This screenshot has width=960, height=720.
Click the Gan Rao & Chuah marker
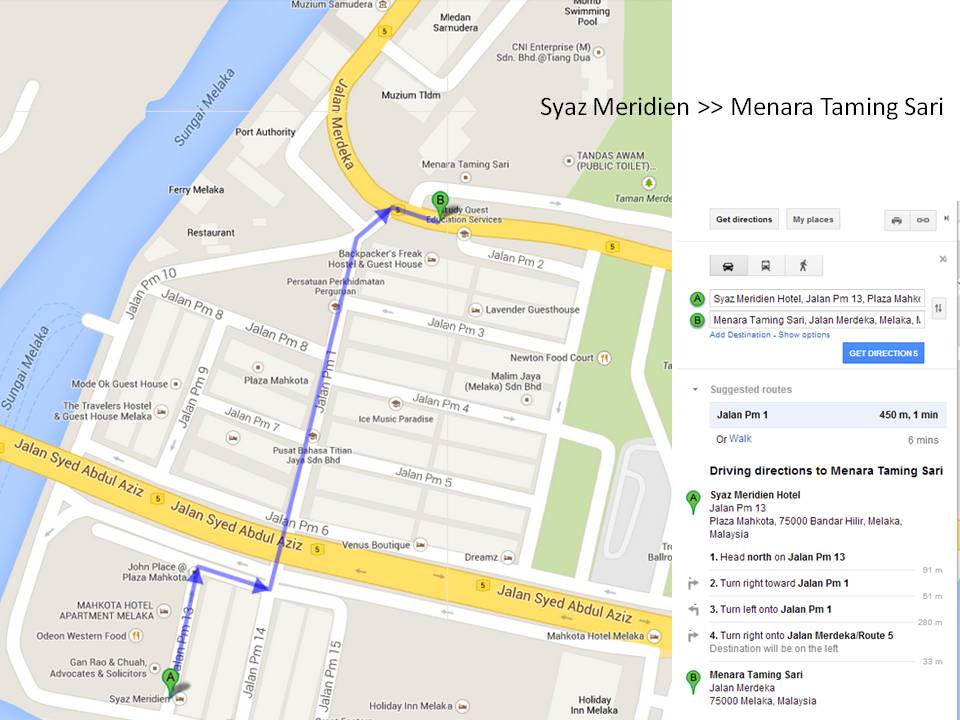click(x=154, y=668)
